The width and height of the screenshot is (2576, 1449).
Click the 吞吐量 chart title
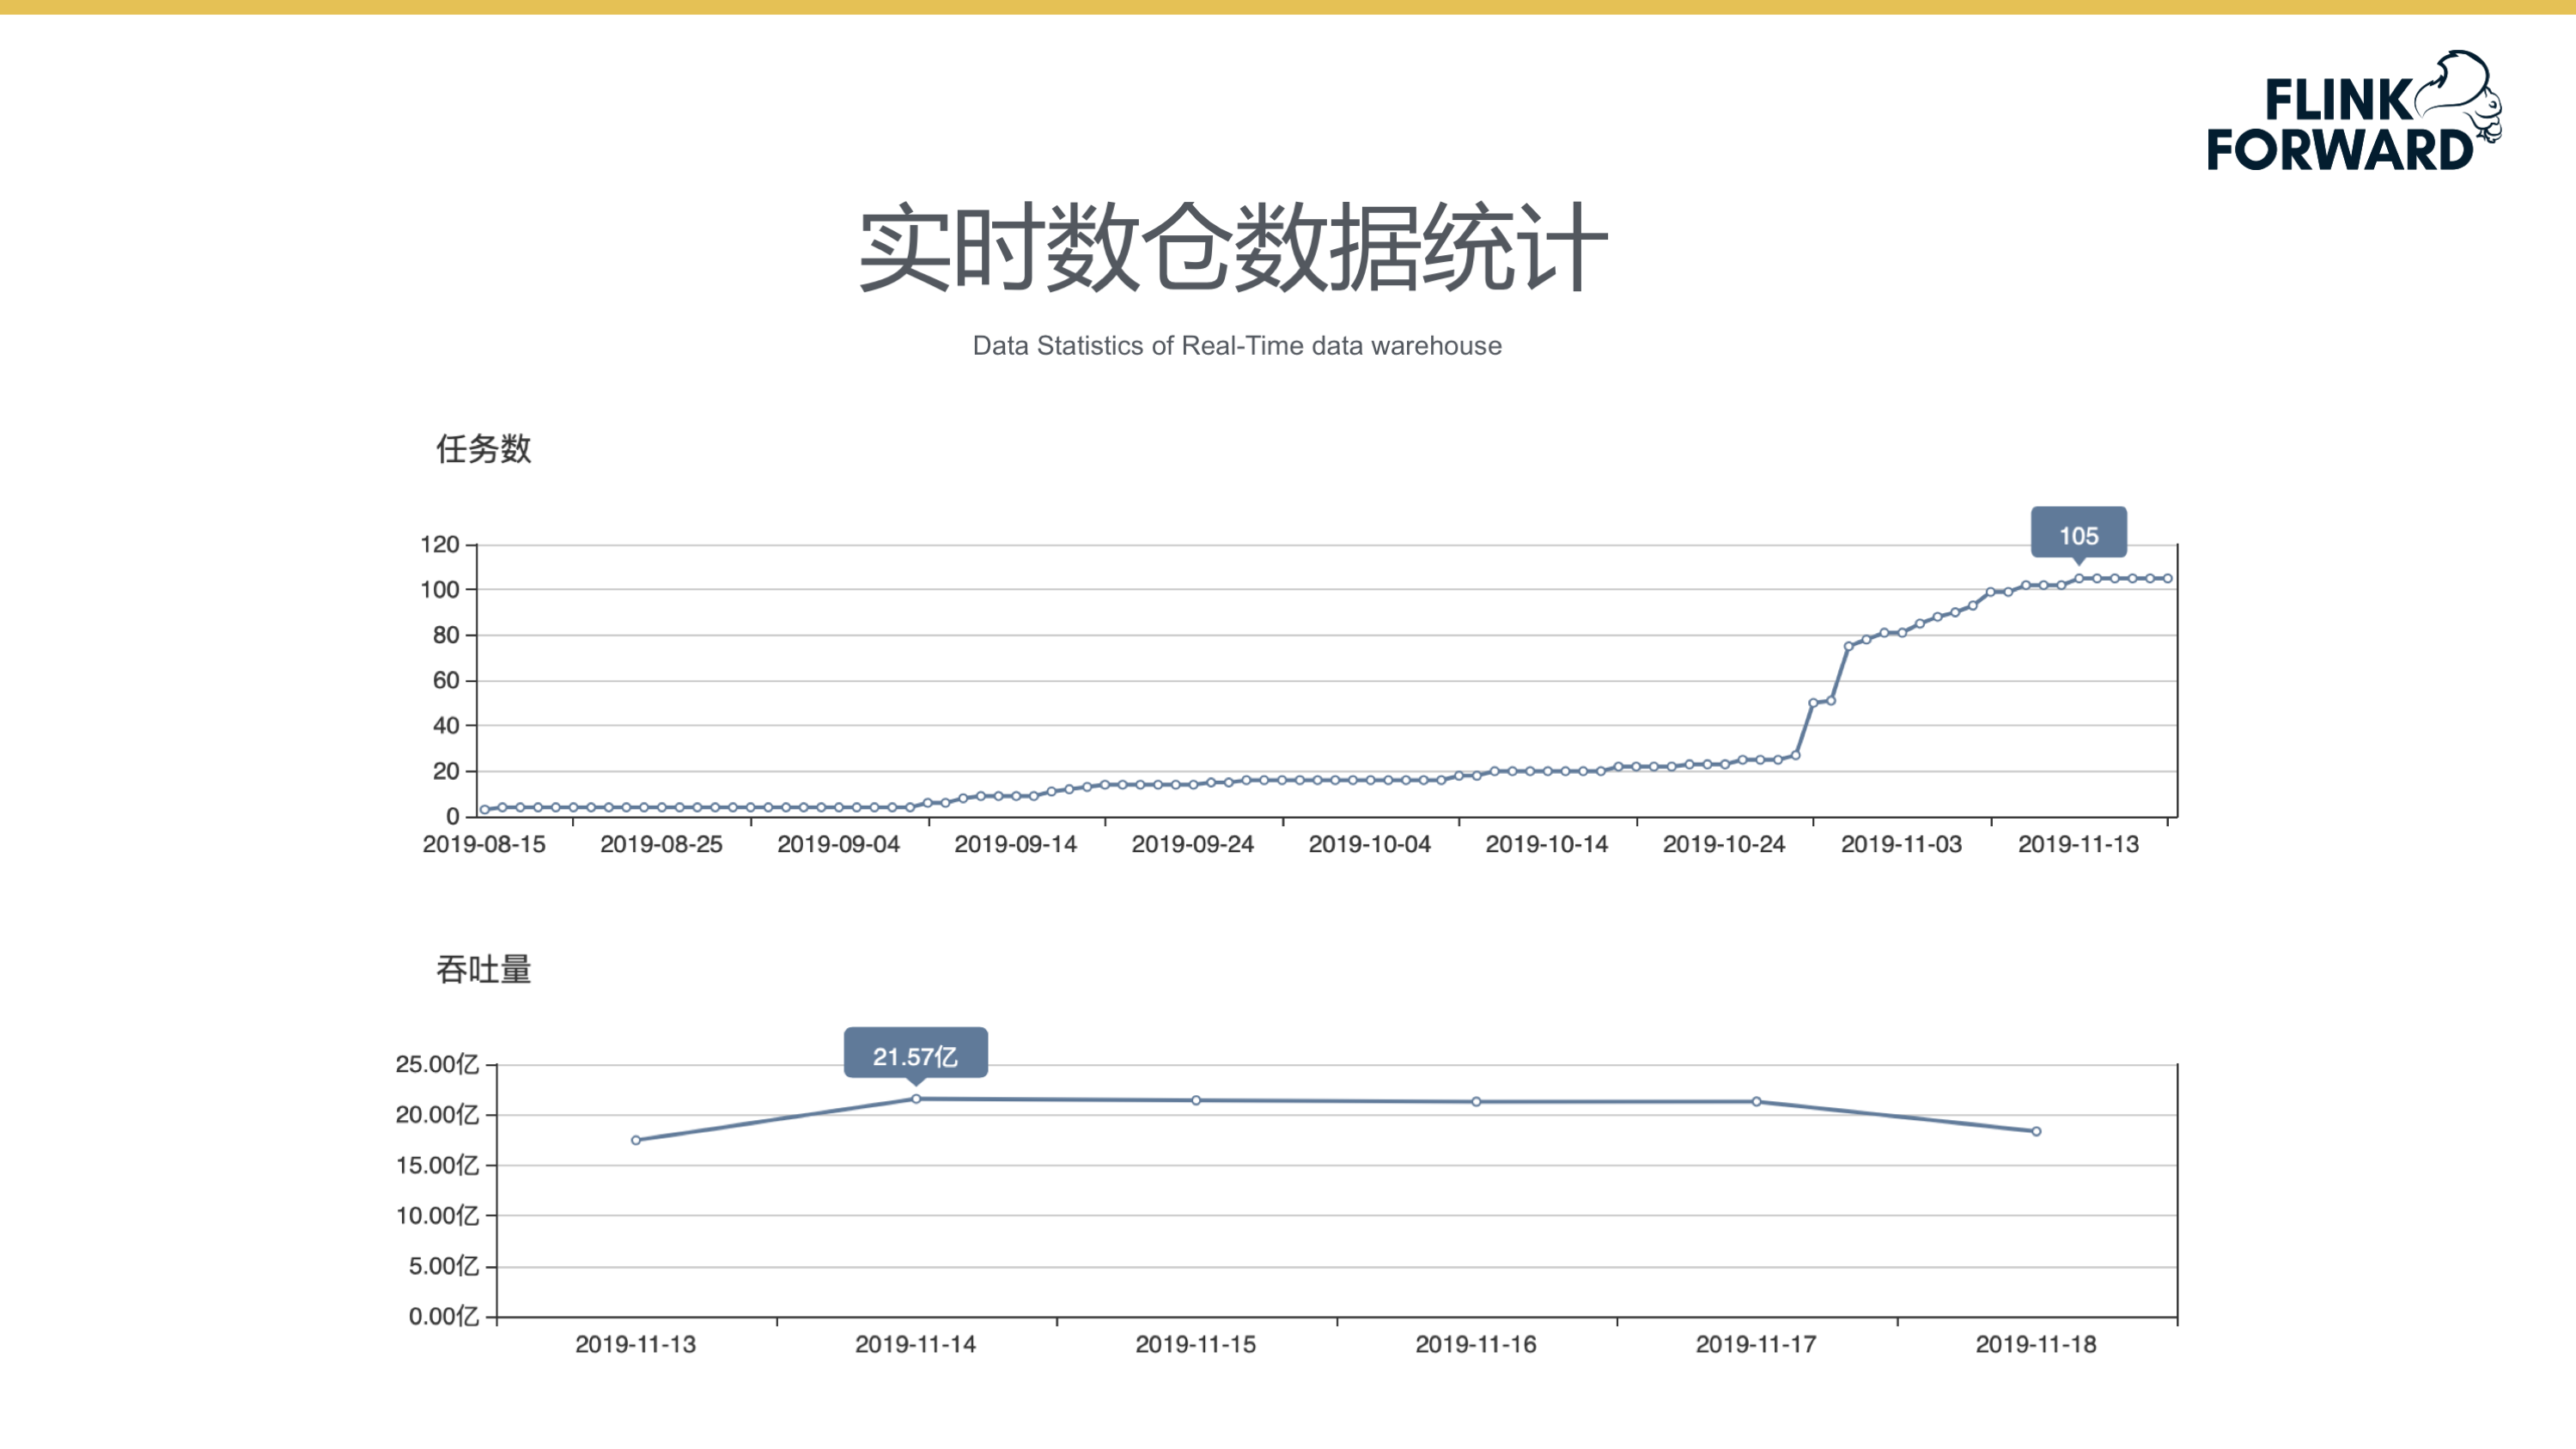[483, 969]
